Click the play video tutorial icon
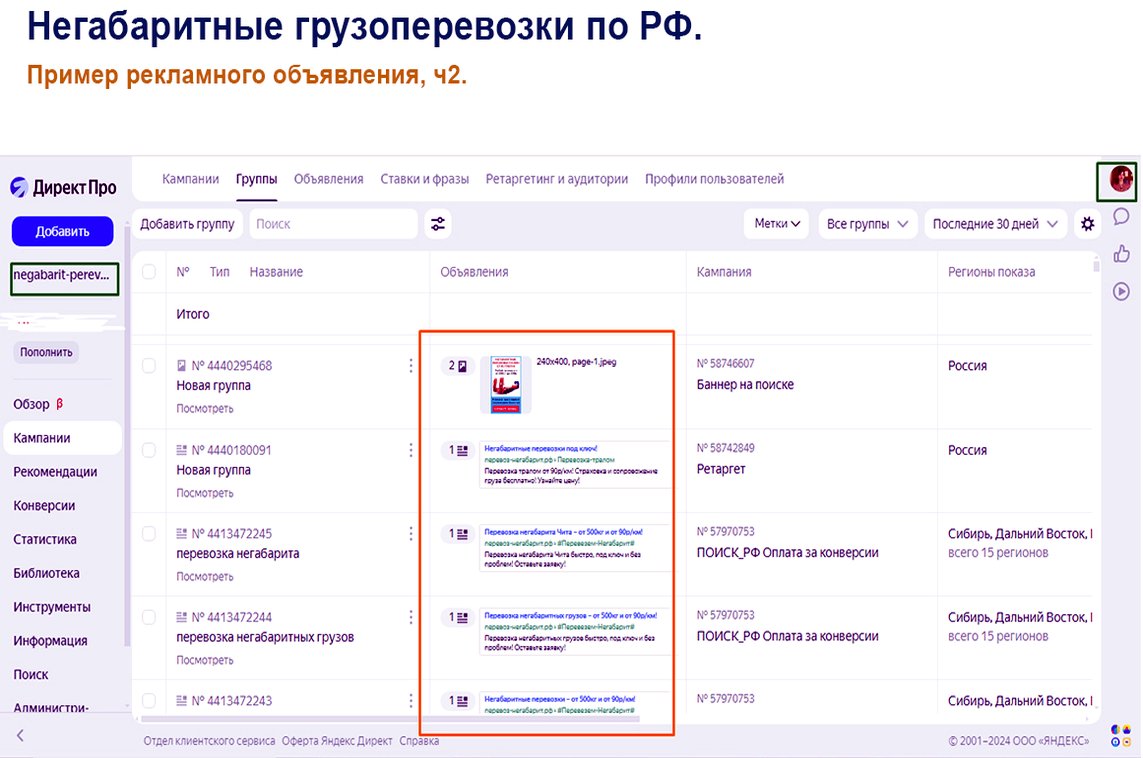Image resolution: width=1143 pixels, height=758 pixels. click(x=1121, y=292)
